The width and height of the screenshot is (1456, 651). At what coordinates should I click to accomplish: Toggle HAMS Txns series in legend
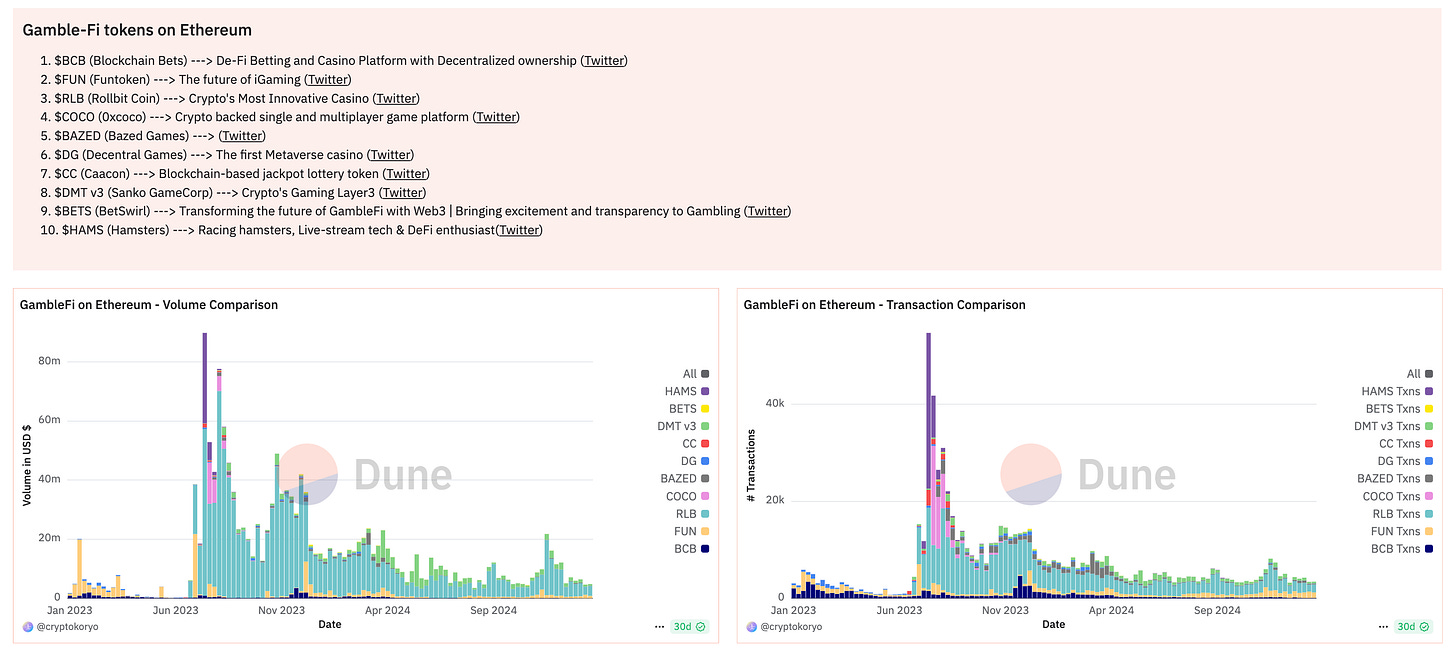pyautogui.click(x=1399, y=391)
